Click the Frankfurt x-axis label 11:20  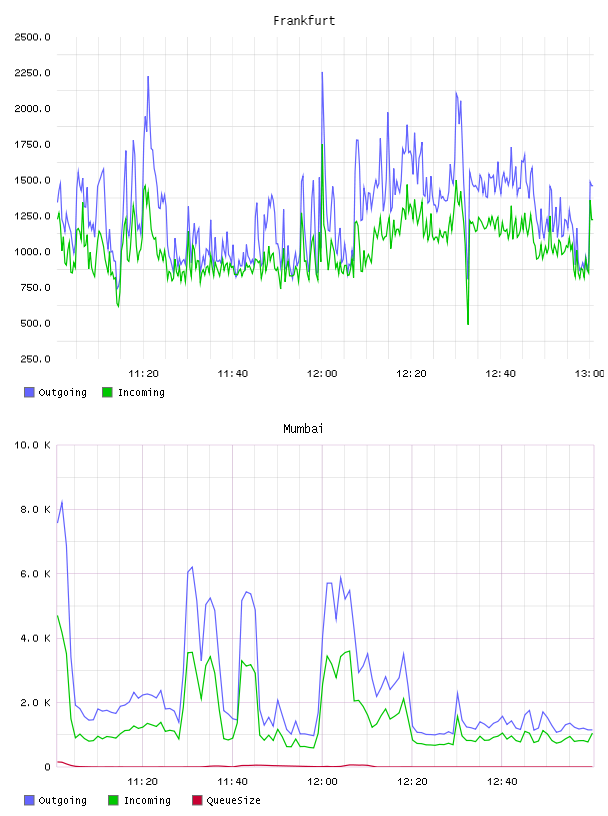click(143, 374)
